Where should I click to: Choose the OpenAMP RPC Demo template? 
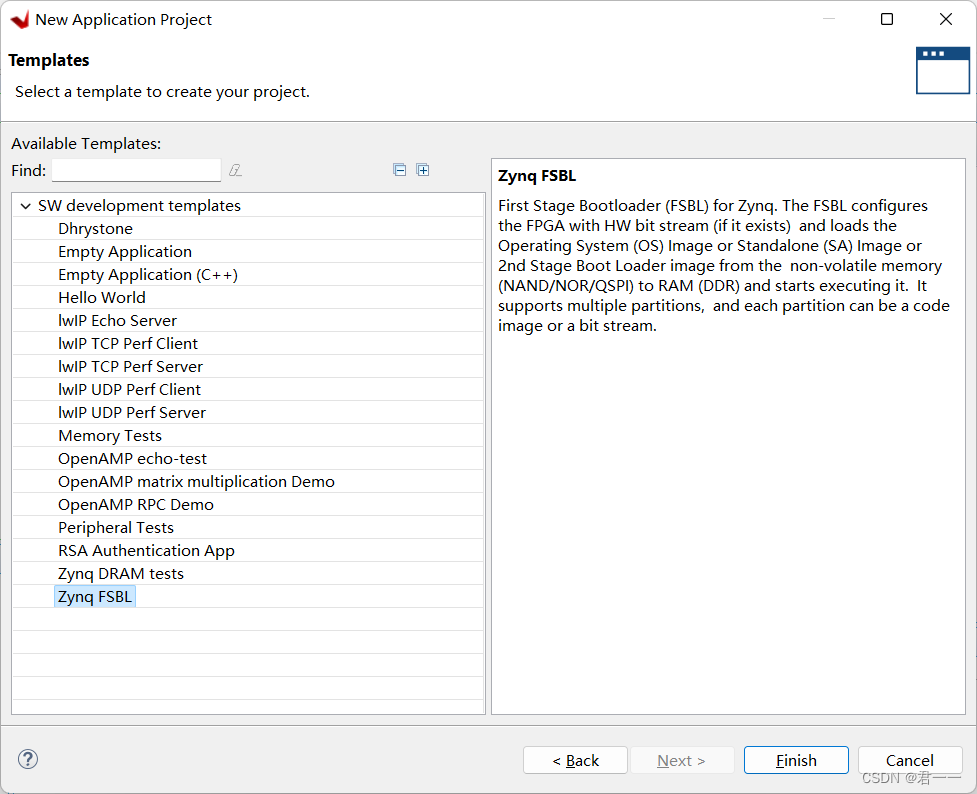136,505
